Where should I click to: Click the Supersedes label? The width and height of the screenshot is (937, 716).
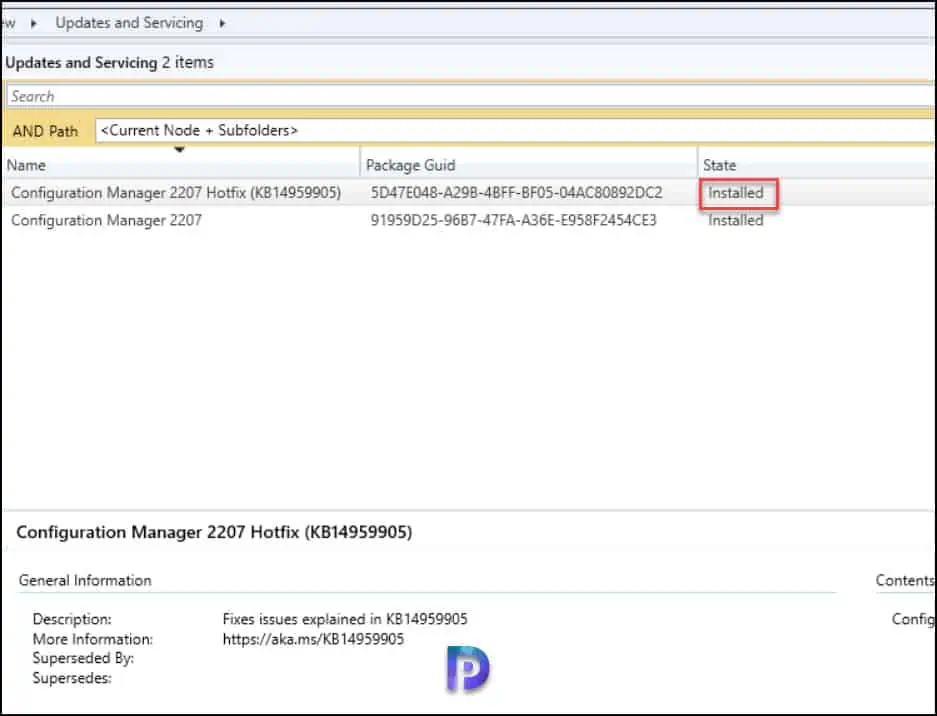[x=72, y=678]
